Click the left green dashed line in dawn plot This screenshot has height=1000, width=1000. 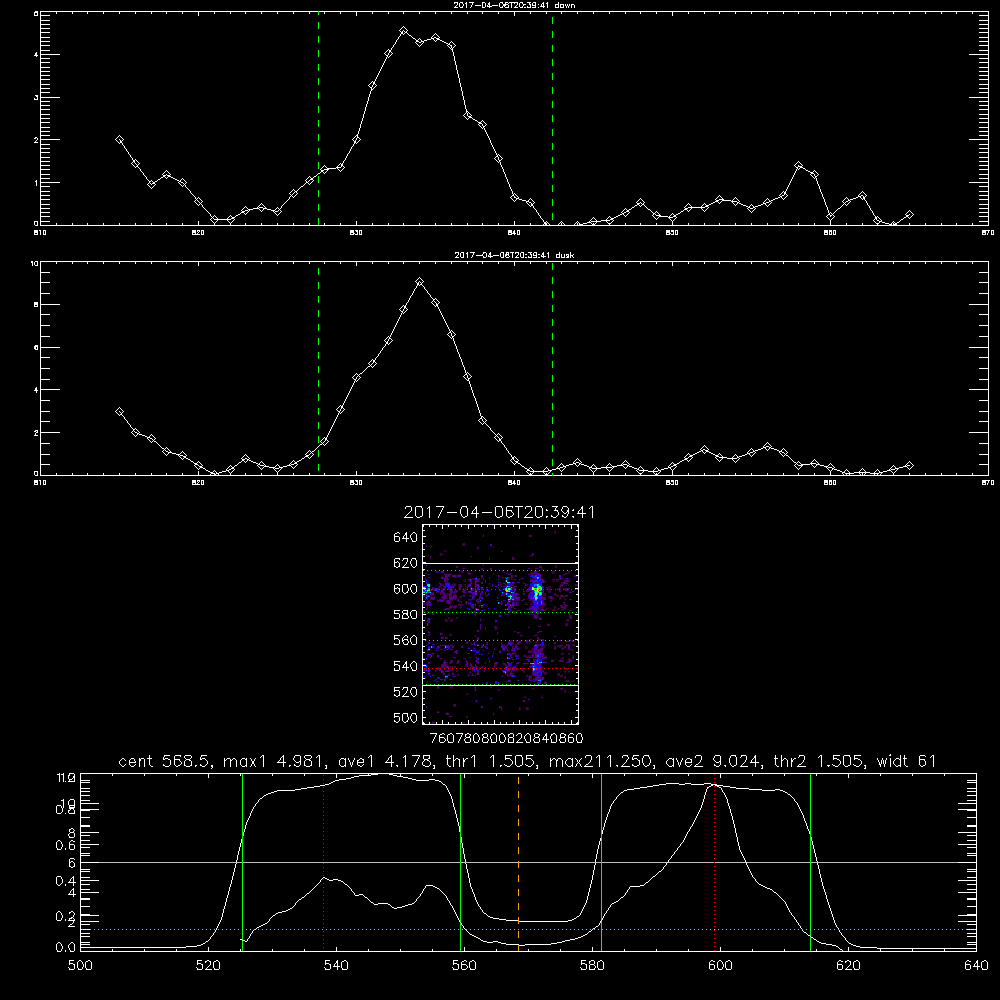[318, 118]
